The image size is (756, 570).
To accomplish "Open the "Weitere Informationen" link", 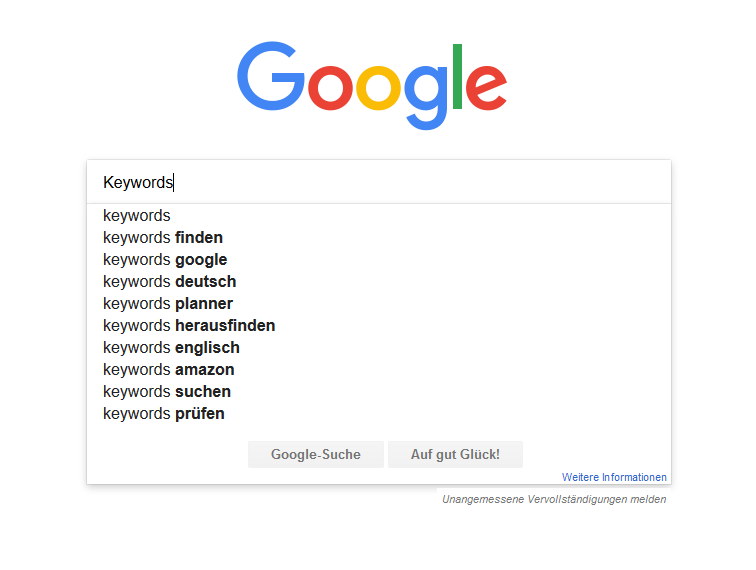I will 614,477.
